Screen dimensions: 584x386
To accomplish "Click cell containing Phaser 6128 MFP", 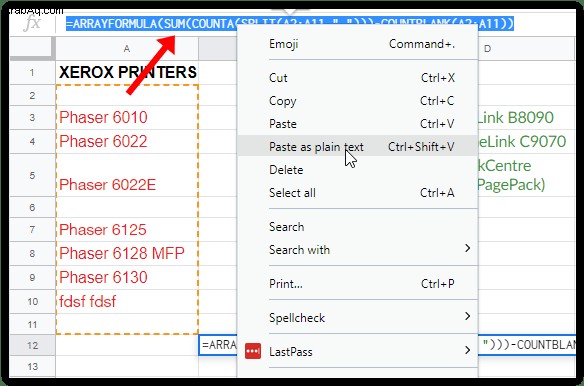I will pos(127,253).
